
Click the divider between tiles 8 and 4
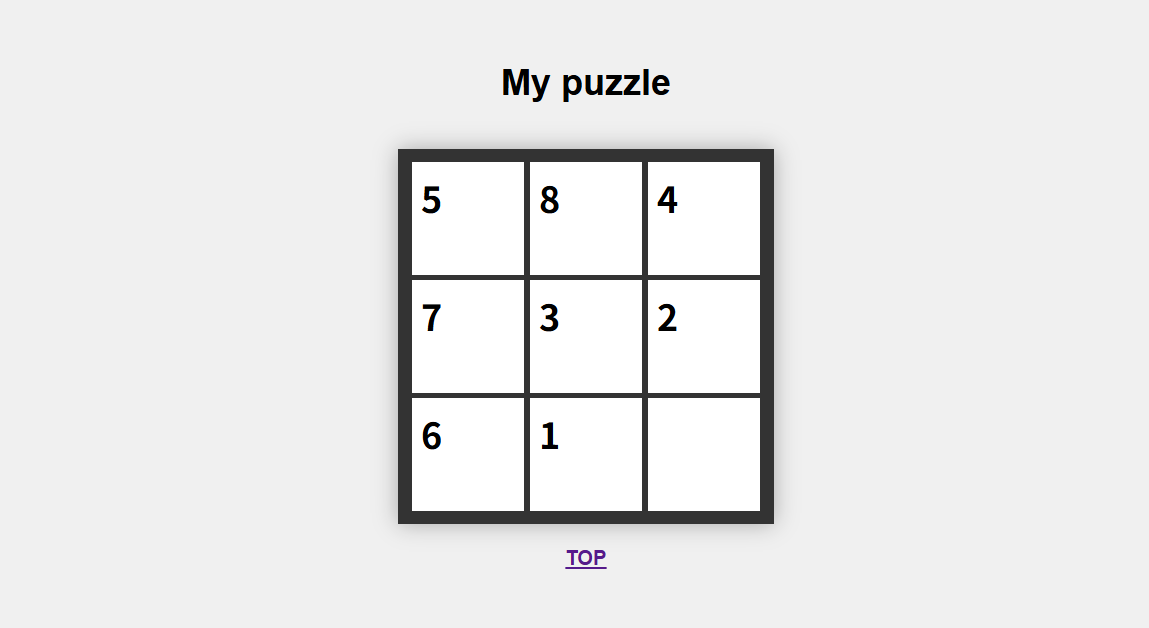click(x=645, y=218)
